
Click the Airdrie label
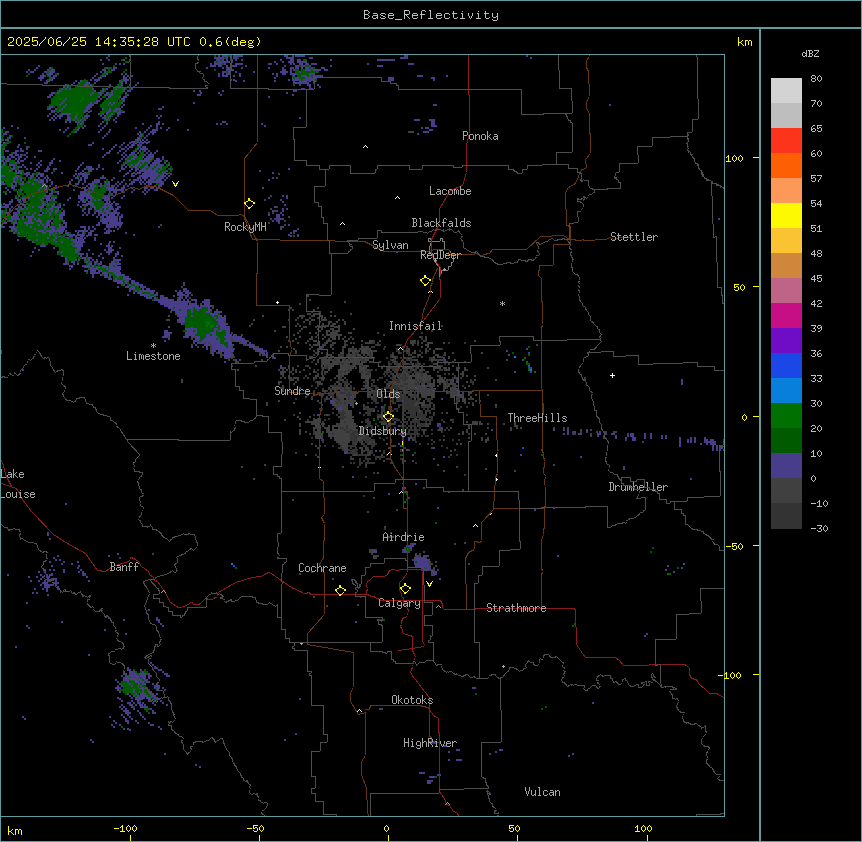[403, 537]
